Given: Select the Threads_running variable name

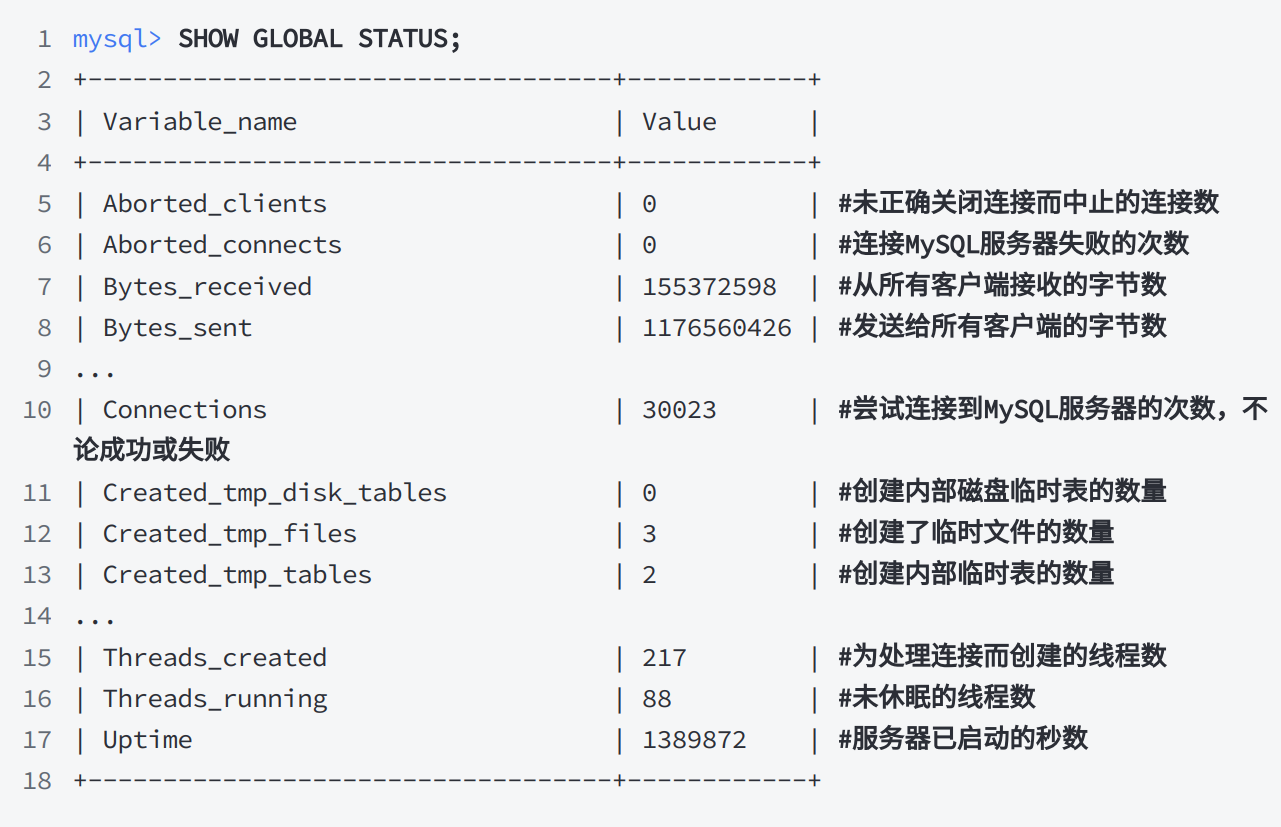Looking at the screenshot, I should [x=215, y=699].
